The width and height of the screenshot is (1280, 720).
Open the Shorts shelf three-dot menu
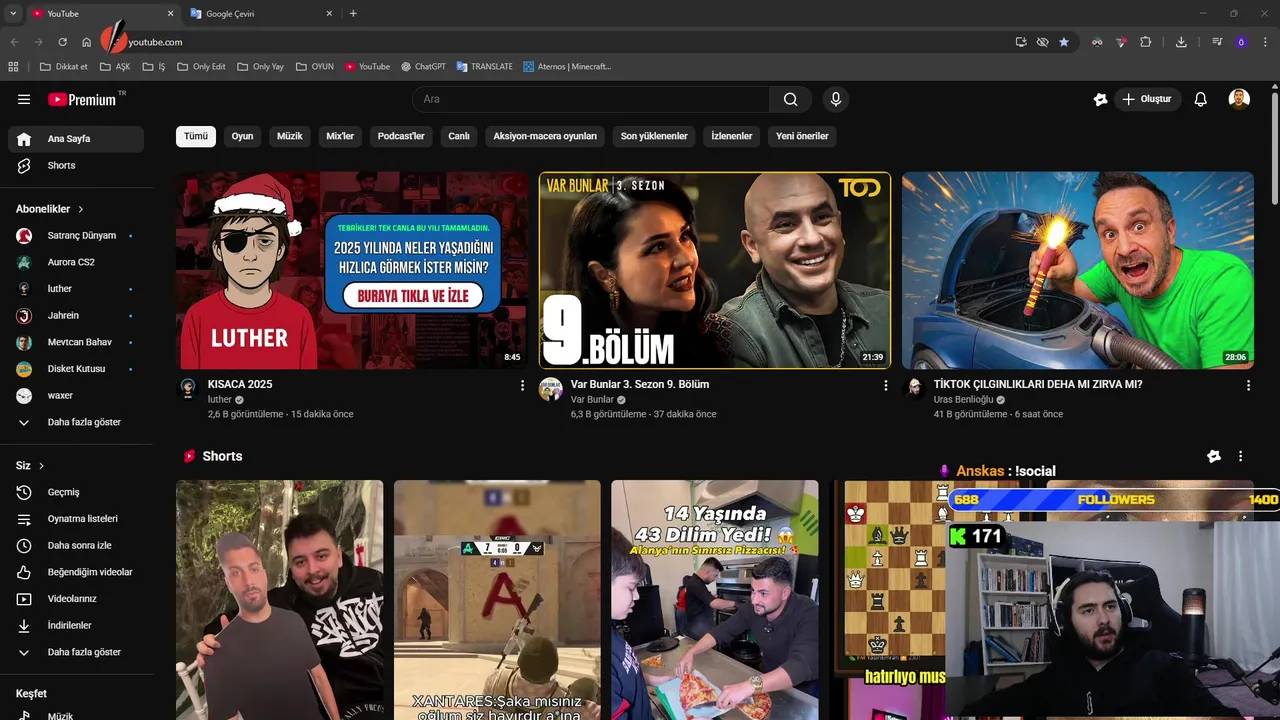(x=1241, y=456)
